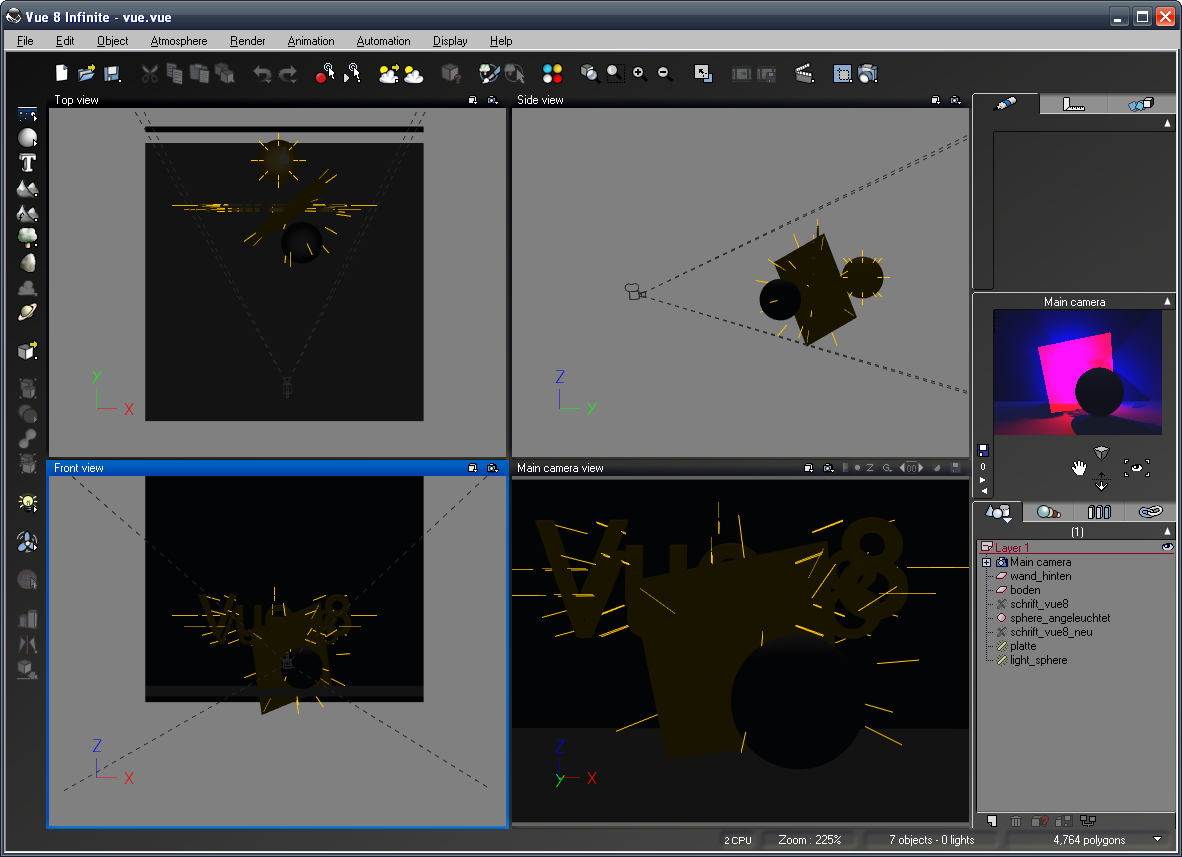Click the light bulb icon to add light
Viewport: 1182px width, 857px height.
tap(27, 502)
